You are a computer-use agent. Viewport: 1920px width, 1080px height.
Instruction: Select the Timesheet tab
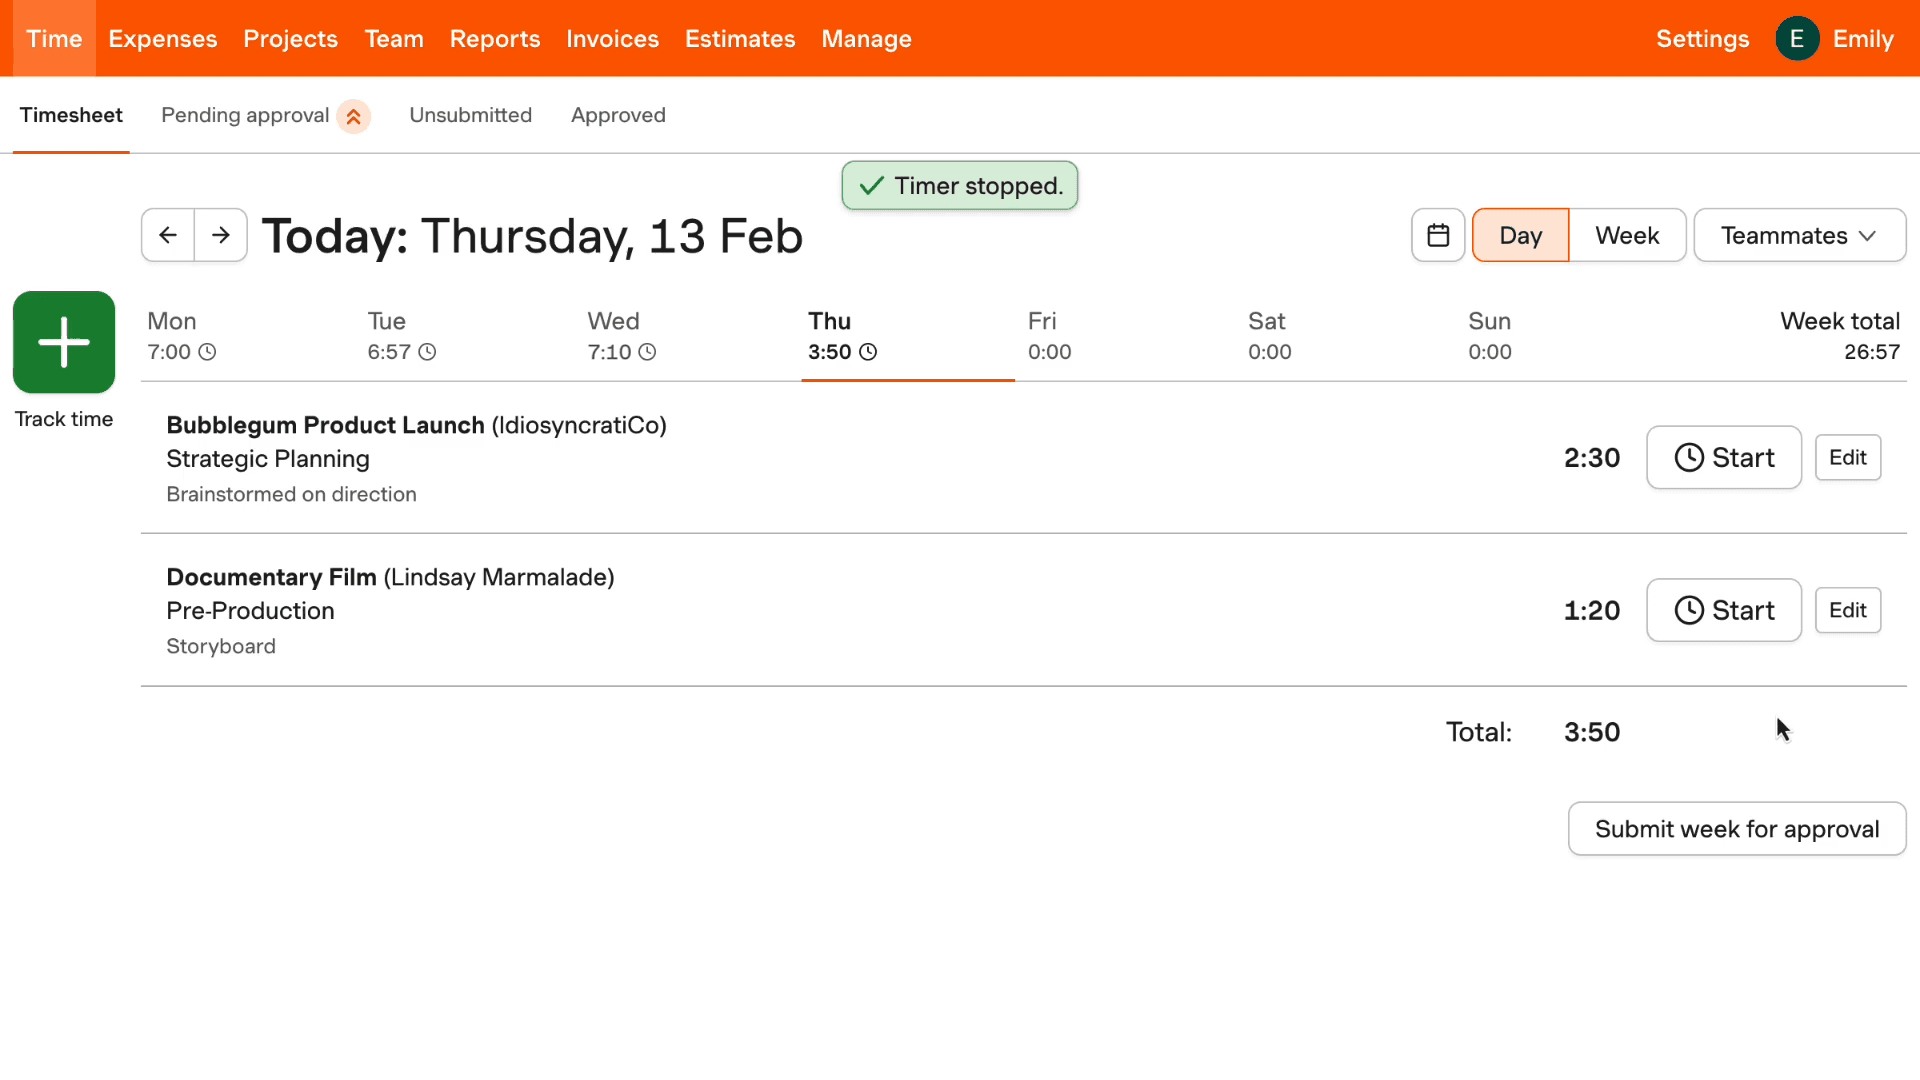pos(71,115)
